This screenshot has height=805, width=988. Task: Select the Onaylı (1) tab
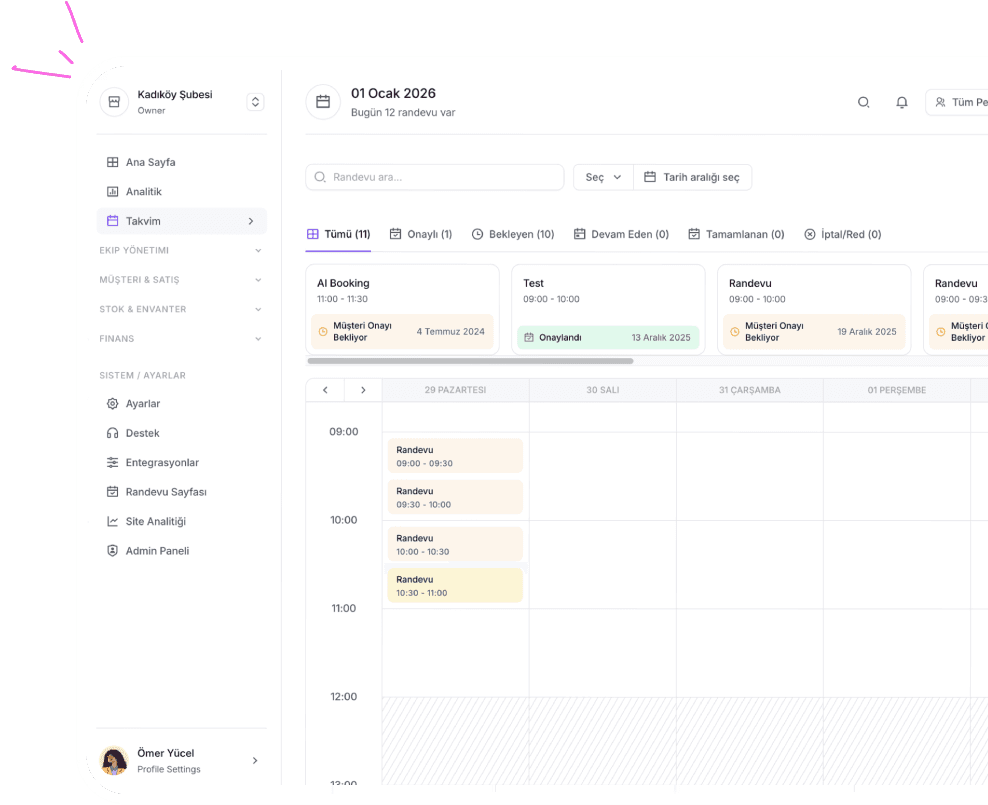(x=421, y=234)
